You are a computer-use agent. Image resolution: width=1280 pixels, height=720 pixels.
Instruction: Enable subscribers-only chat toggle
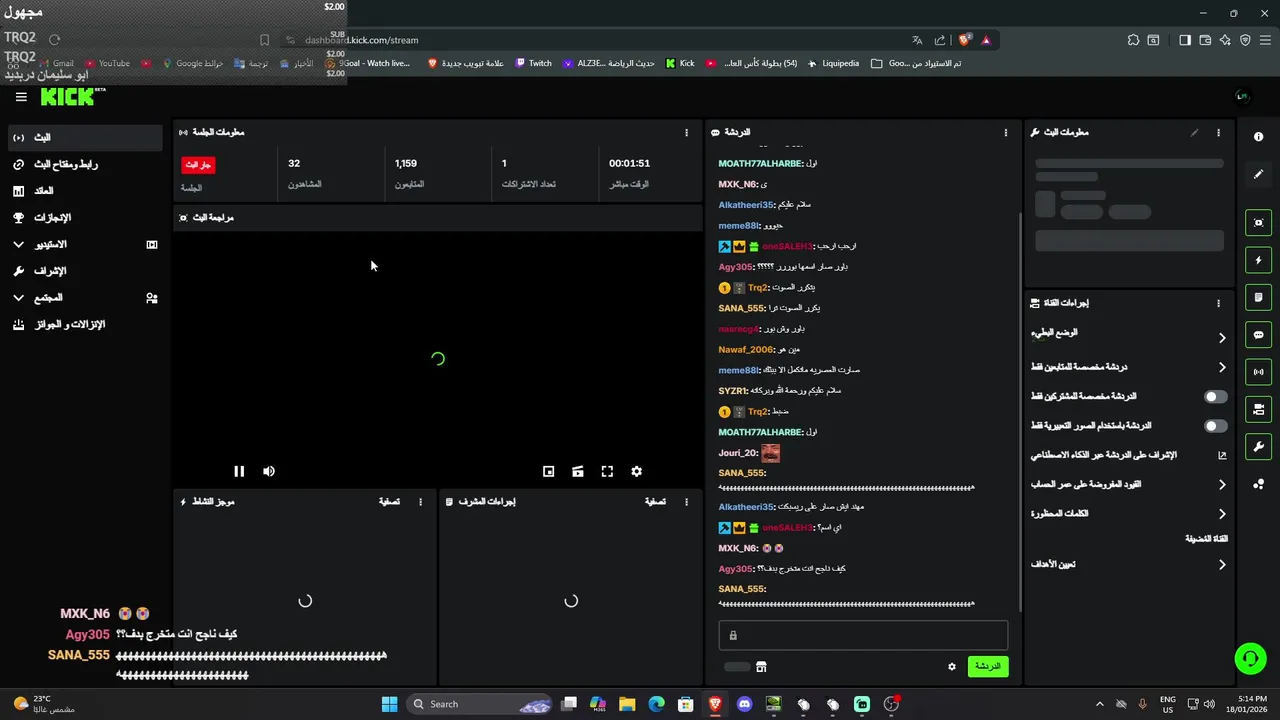pos(1215,397)
